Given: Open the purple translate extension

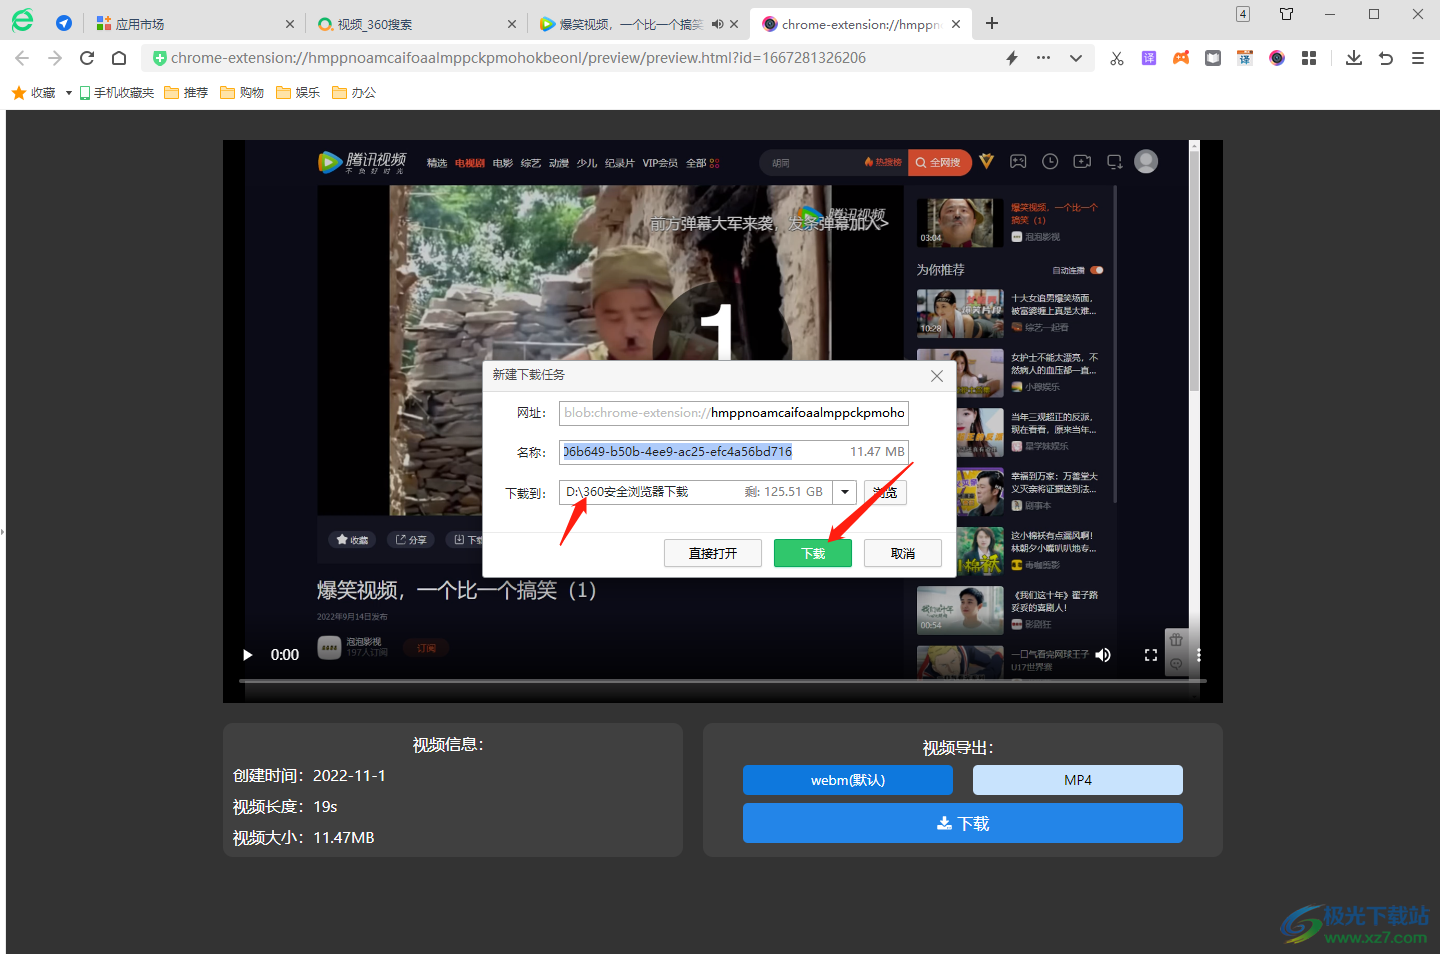Looking at the screenshot, I should [x=1149, y=58].
